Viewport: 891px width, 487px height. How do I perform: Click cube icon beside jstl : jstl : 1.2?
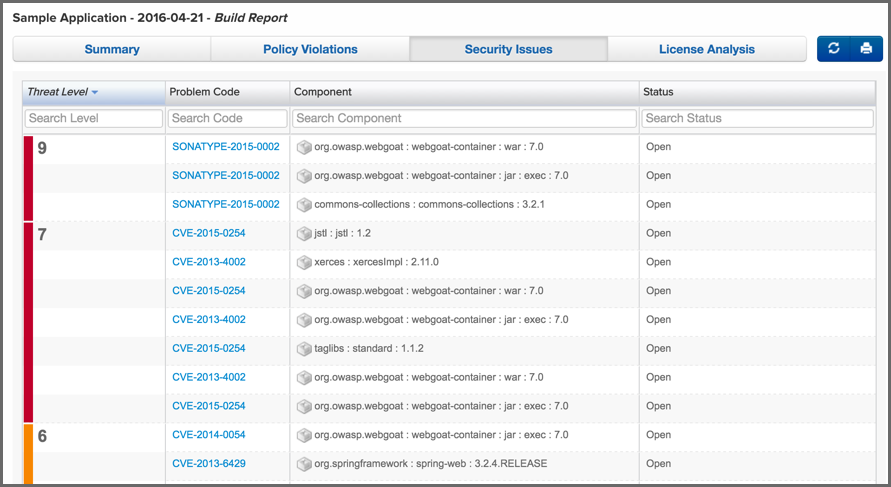304,234
